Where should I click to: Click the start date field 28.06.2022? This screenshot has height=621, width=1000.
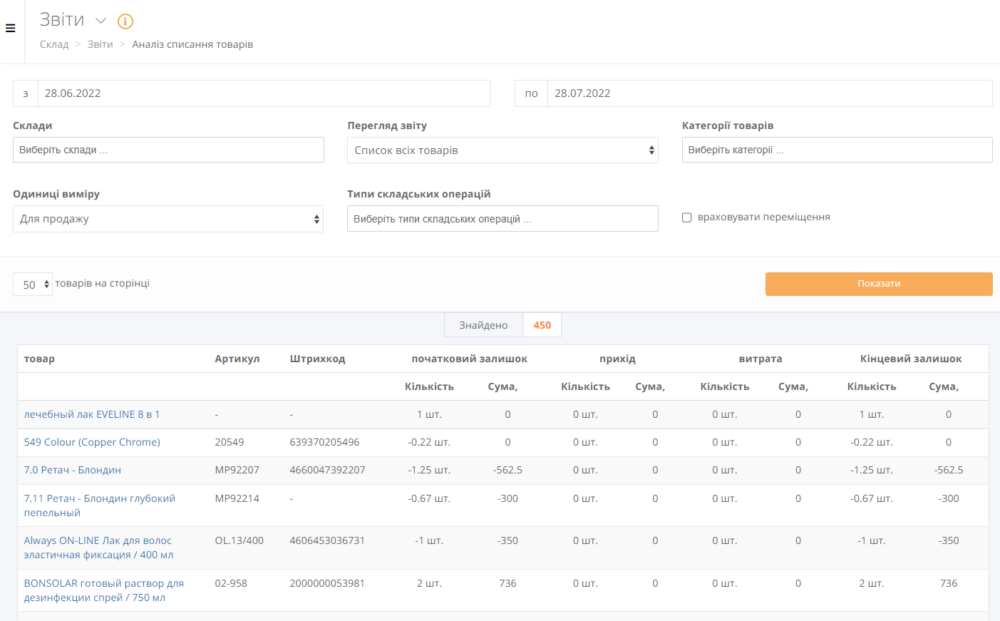coord(263,93)
